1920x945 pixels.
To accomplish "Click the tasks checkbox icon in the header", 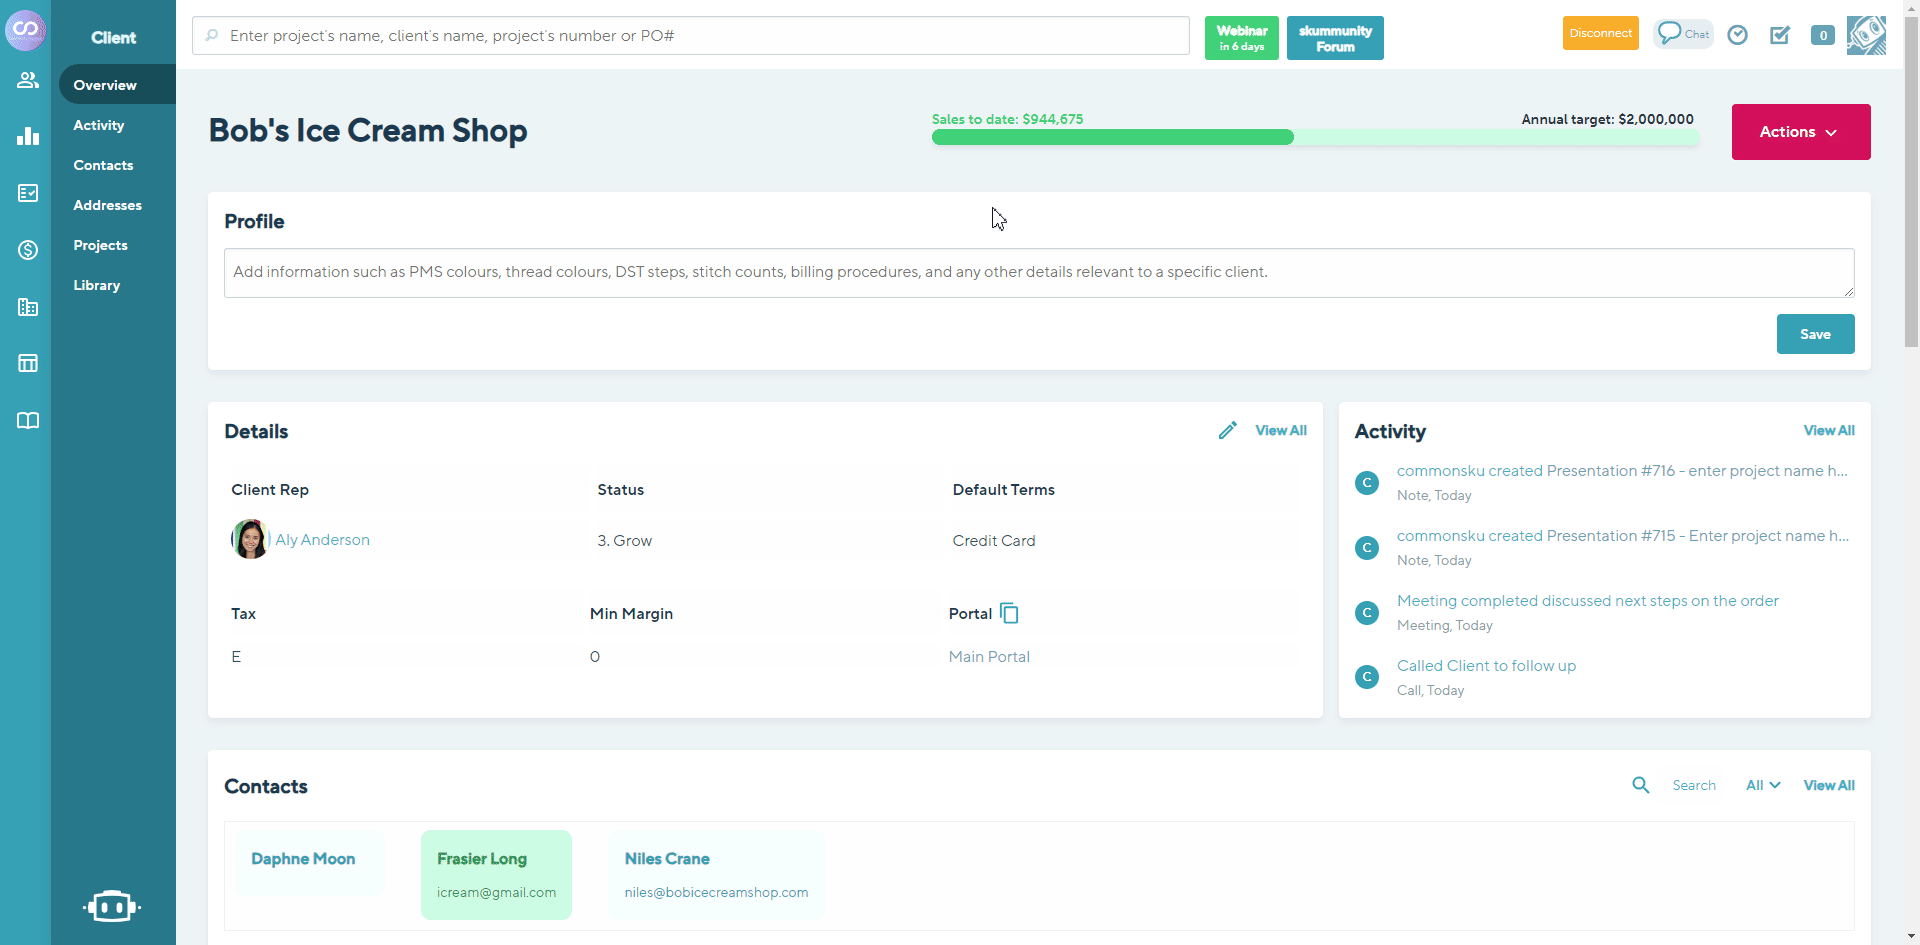I will (x=1780, y=35).
